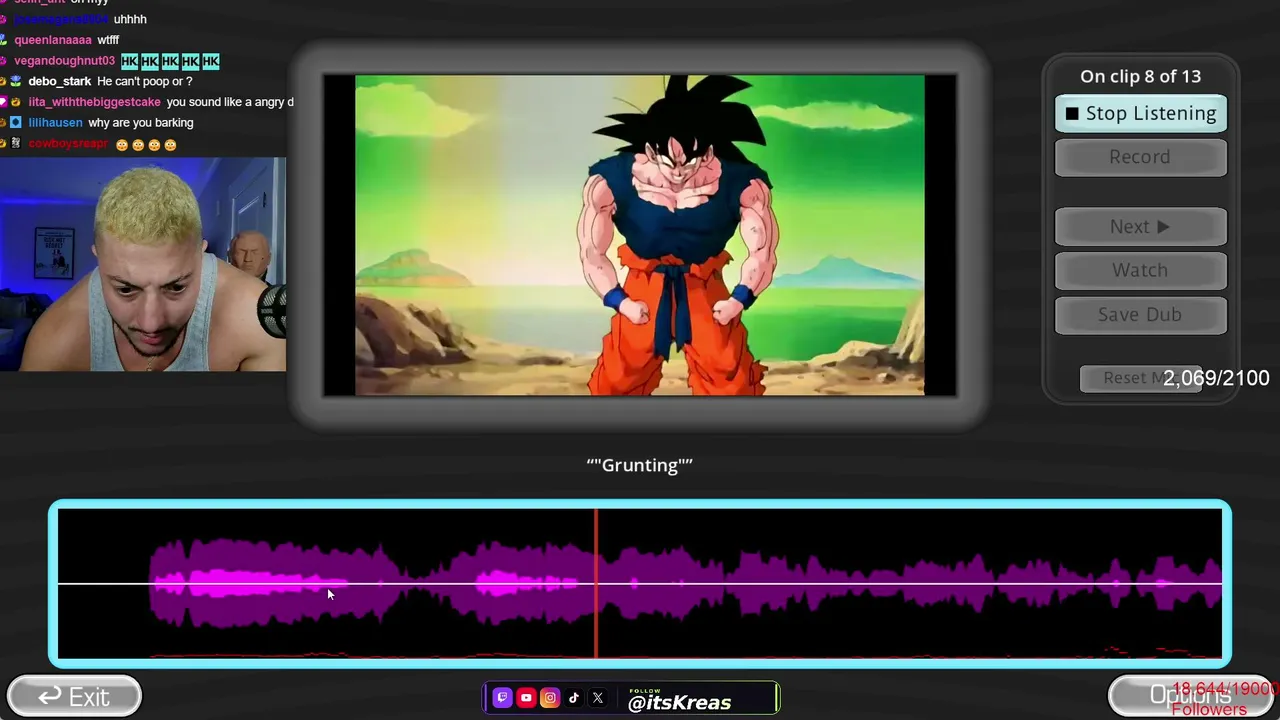Leave the dubbing screen via Exit
The width and height of the screenshot is (1280, 720).
pyautogui.click(x=74, y=697)
